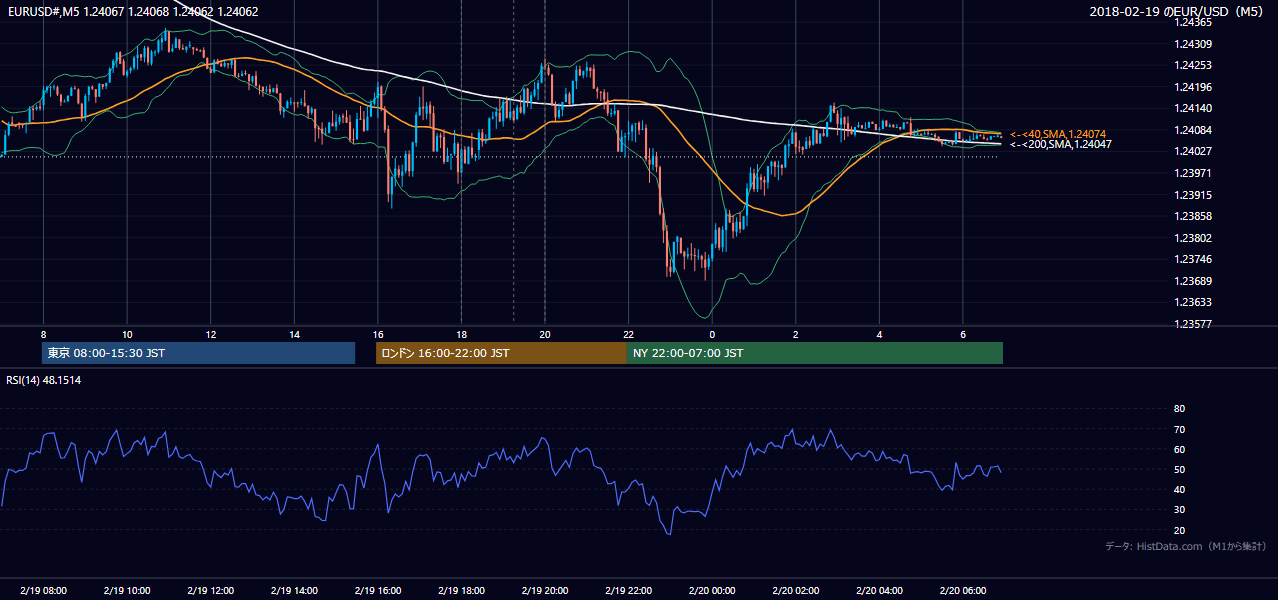
Task: Click the 2/19 10:00 time label
Action: click(x=127, y=591)
